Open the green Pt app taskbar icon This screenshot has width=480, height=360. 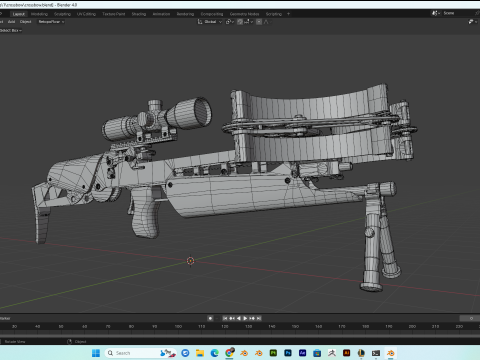point(273,353)
